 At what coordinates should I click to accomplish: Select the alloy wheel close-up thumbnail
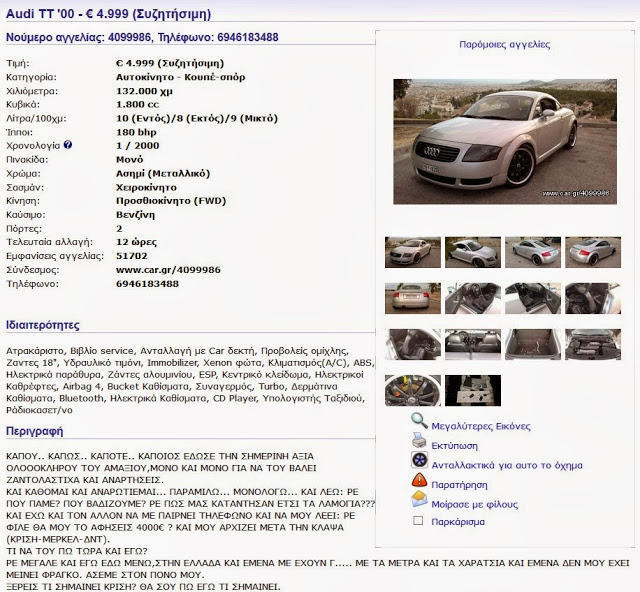click(413, 390)
